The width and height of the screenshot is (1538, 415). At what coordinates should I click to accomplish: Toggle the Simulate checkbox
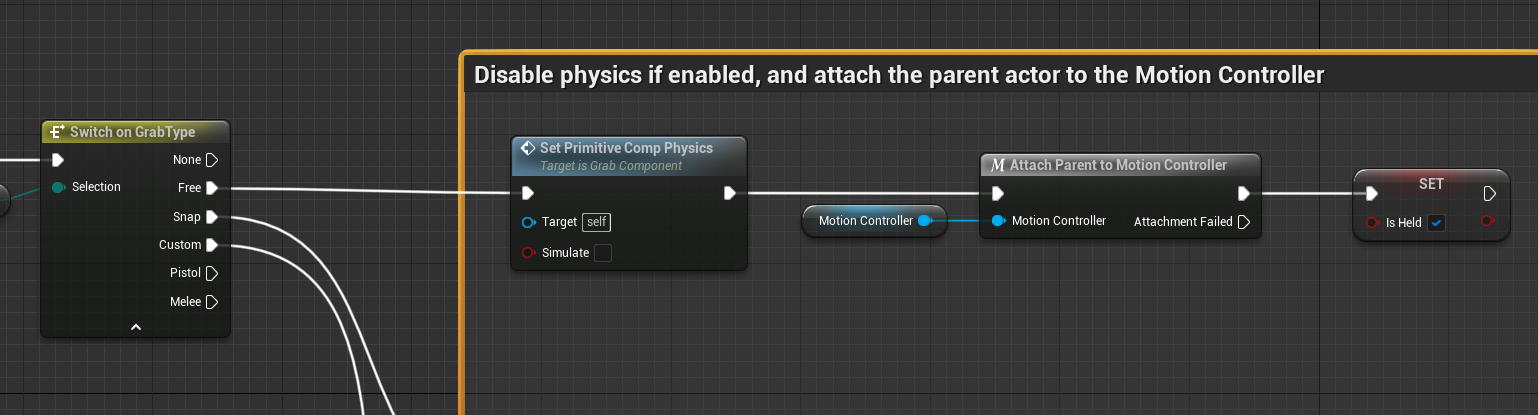click(x=602, y=253)
